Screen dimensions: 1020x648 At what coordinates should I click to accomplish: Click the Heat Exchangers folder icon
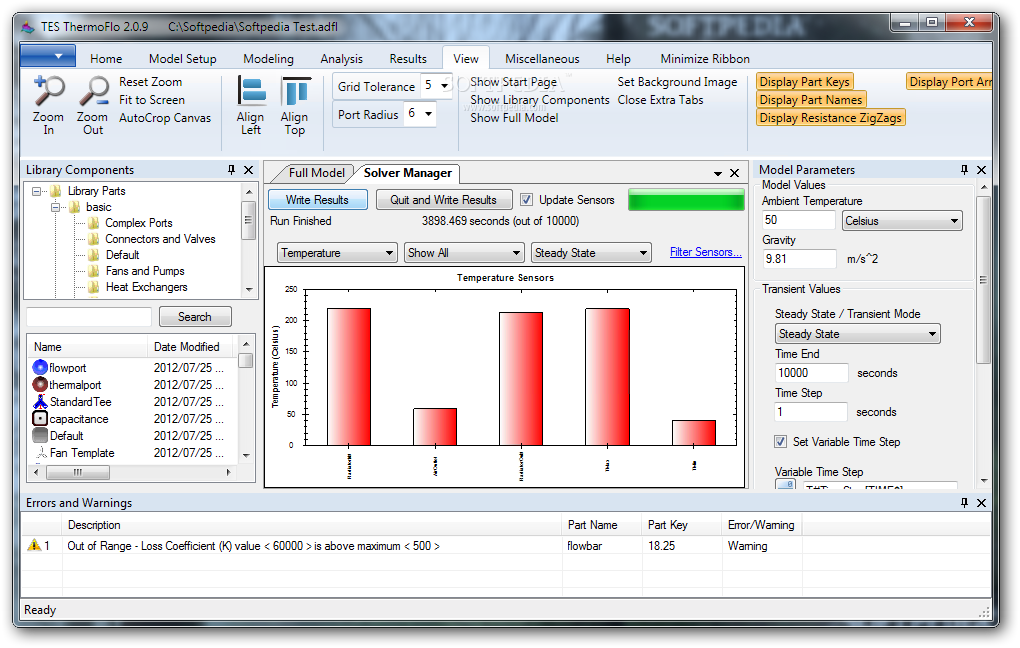tap(94, 287)
